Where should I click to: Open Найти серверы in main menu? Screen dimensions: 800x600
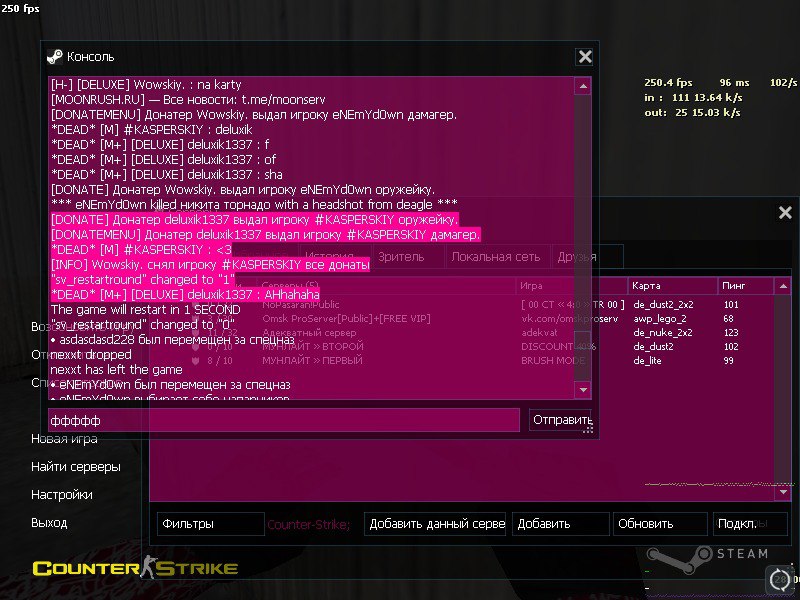pyautogui.click(x=76, y=467)
